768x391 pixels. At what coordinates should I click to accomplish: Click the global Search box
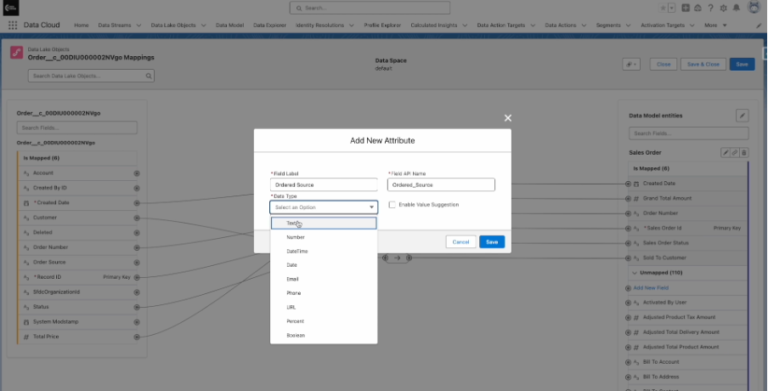370,8
